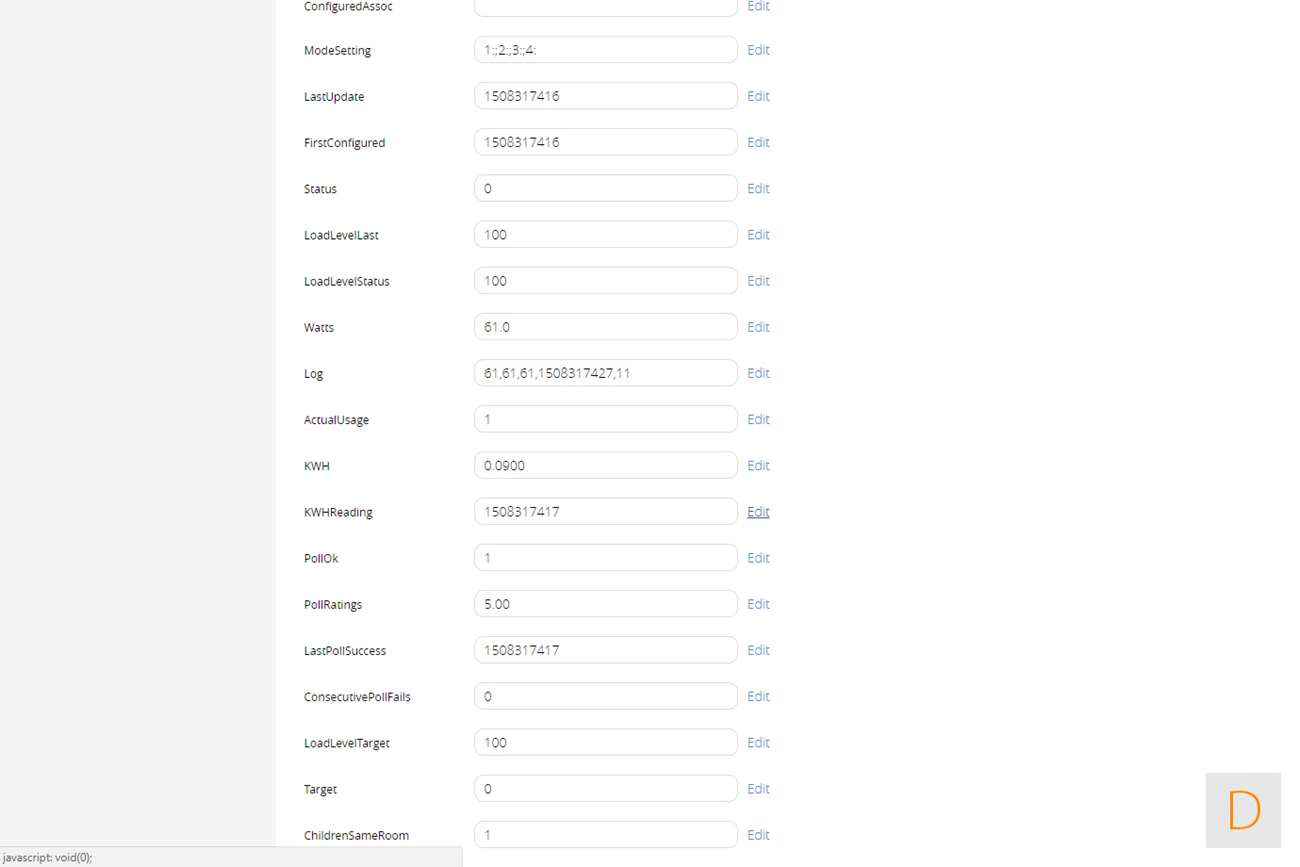Edit the LoadLevelLast value
The width and height of the screenshot is (1300, 867).
coord(758,234)
